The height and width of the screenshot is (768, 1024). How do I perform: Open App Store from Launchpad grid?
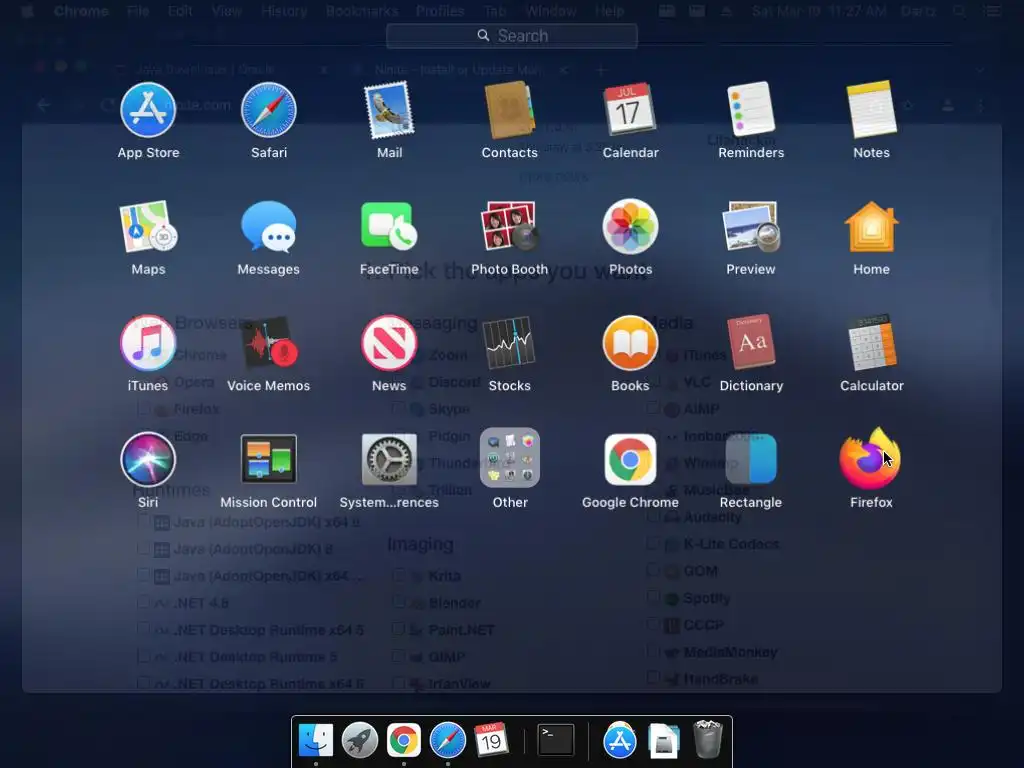[148, 110]
